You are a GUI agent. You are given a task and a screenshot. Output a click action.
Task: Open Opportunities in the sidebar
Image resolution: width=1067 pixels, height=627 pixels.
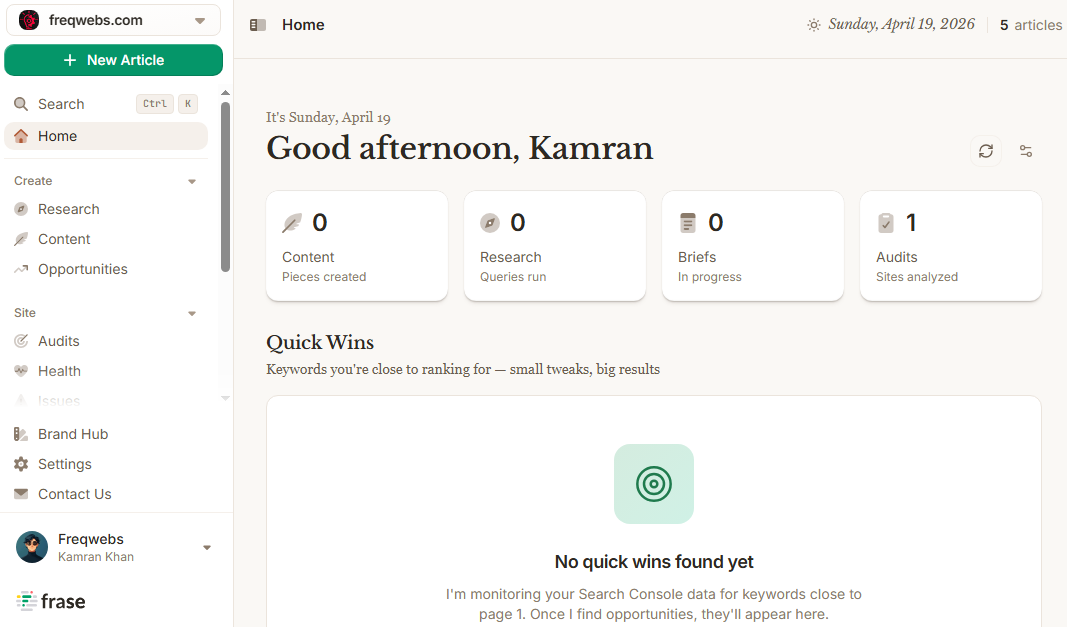83,269
